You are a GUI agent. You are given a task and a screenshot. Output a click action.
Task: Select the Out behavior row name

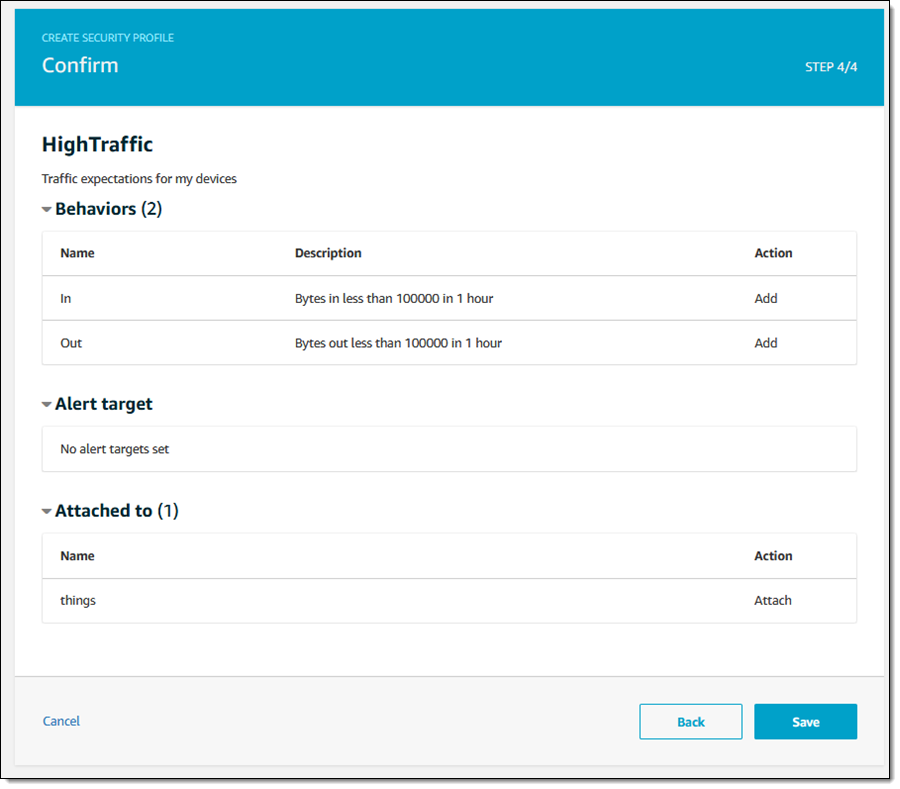[71, 343]
